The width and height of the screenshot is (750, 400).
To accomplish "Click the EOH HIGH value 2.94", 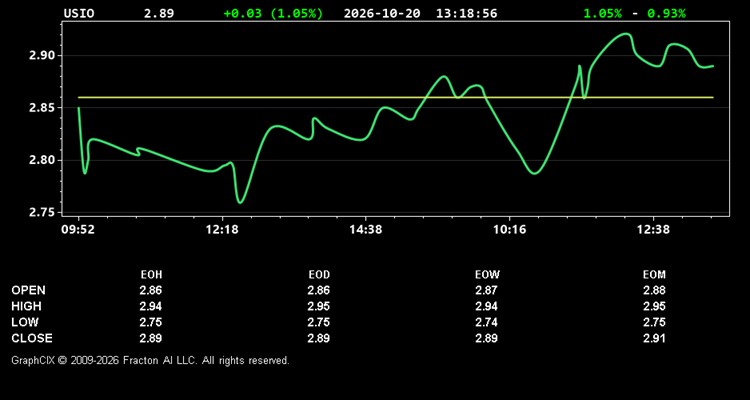I will click(x=151, y=306).
